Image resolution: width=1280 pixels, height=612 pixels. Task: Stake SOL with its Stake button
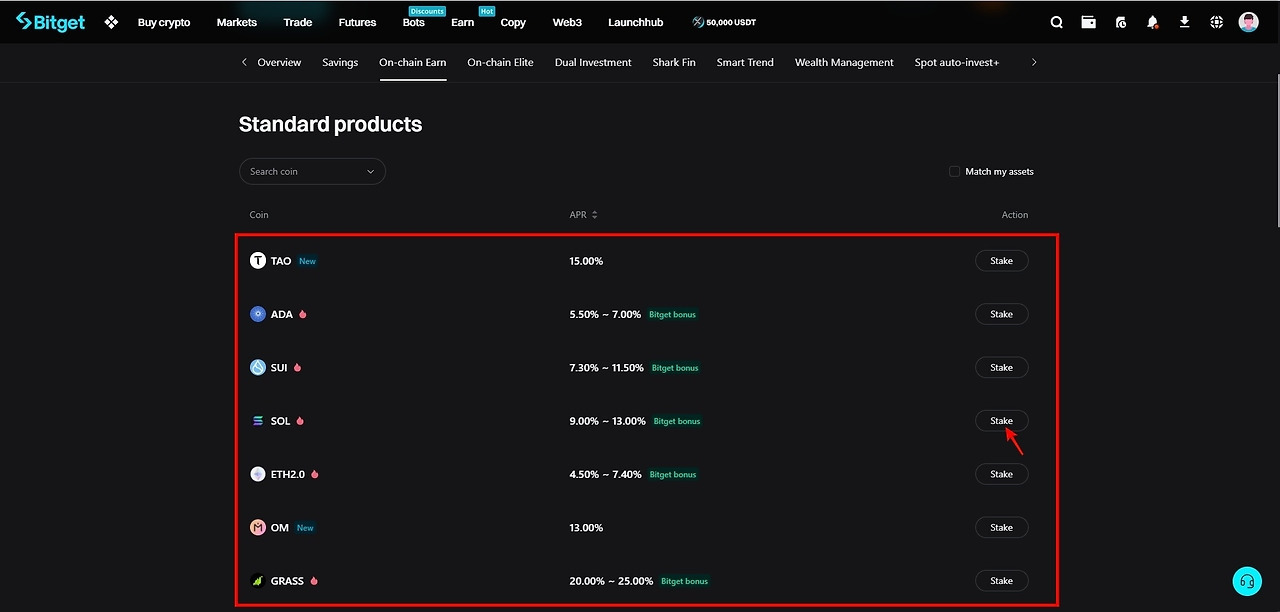pos(1002,421)
